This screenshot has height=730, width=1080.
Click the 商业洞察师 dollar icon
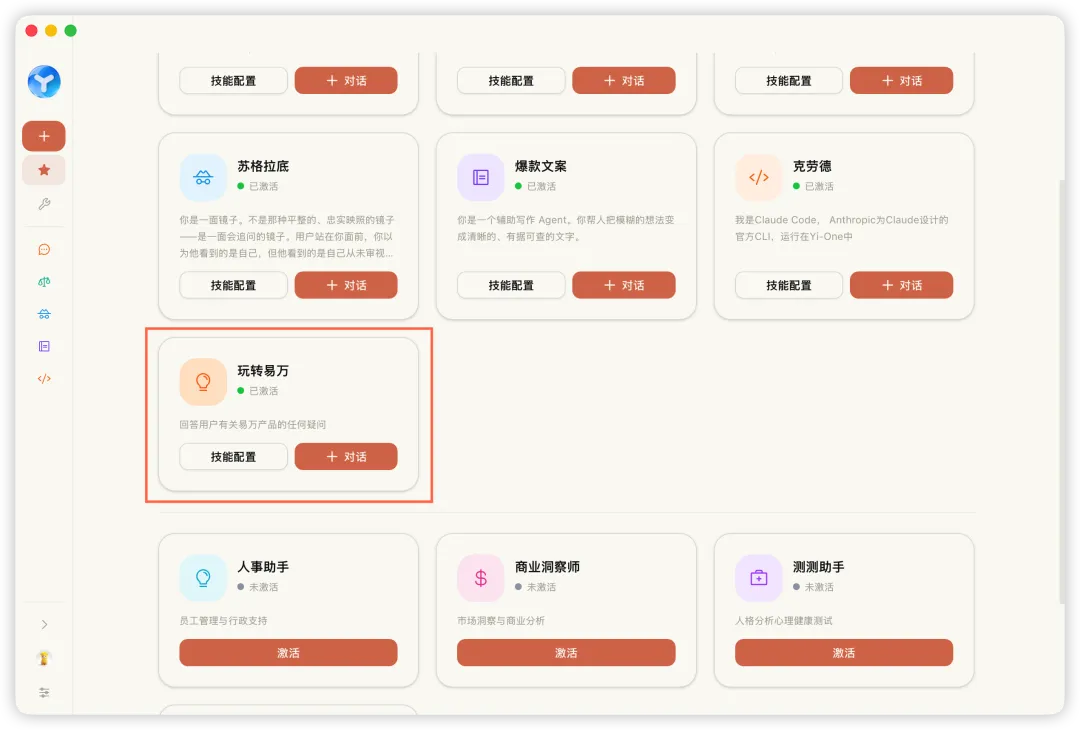click(x=481, y=578)
